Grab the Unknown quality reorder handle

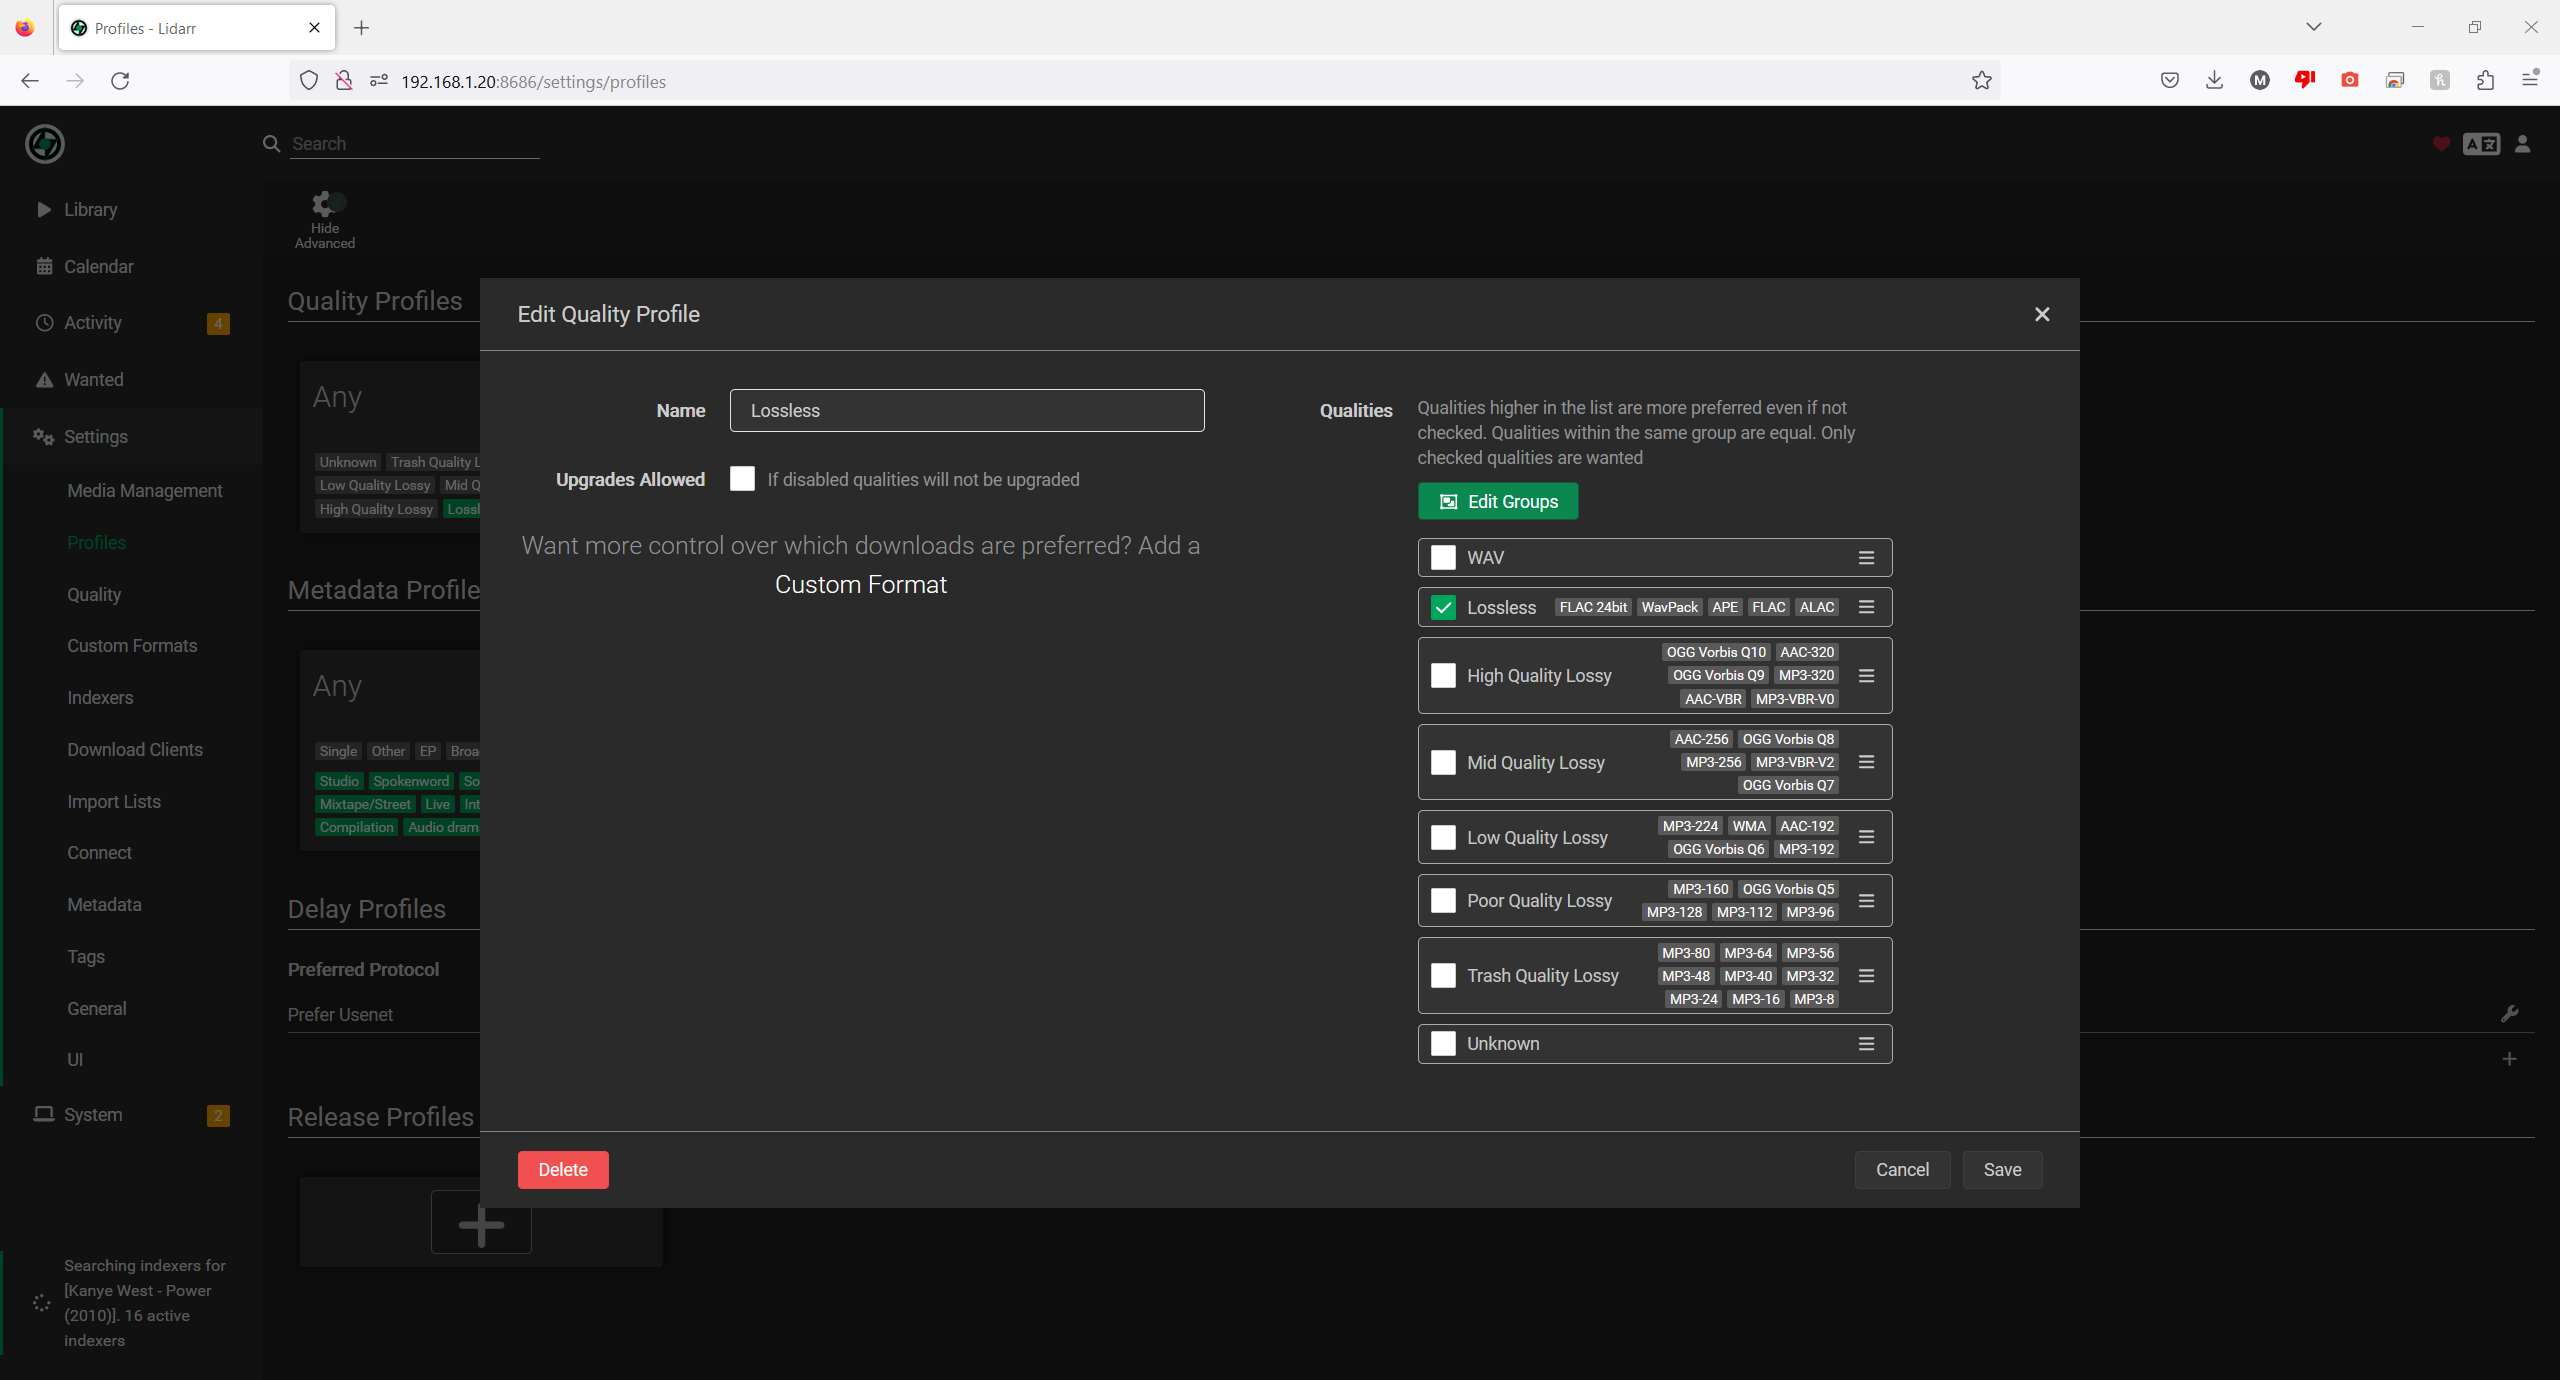tap(1866, 1043)
